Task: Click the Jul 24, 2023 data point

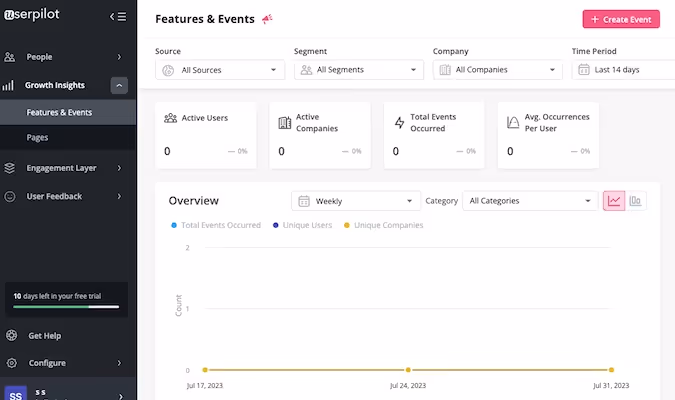Action: pyautogui.click(x=408, y=370)
